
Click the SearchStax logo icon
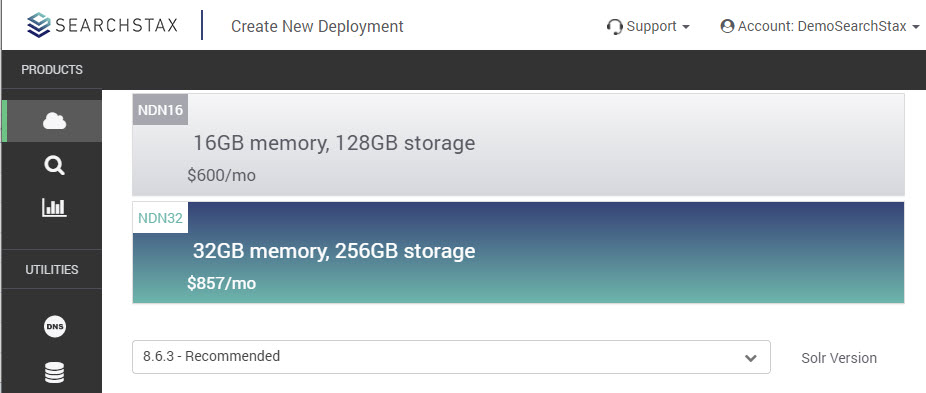(39, 25)
